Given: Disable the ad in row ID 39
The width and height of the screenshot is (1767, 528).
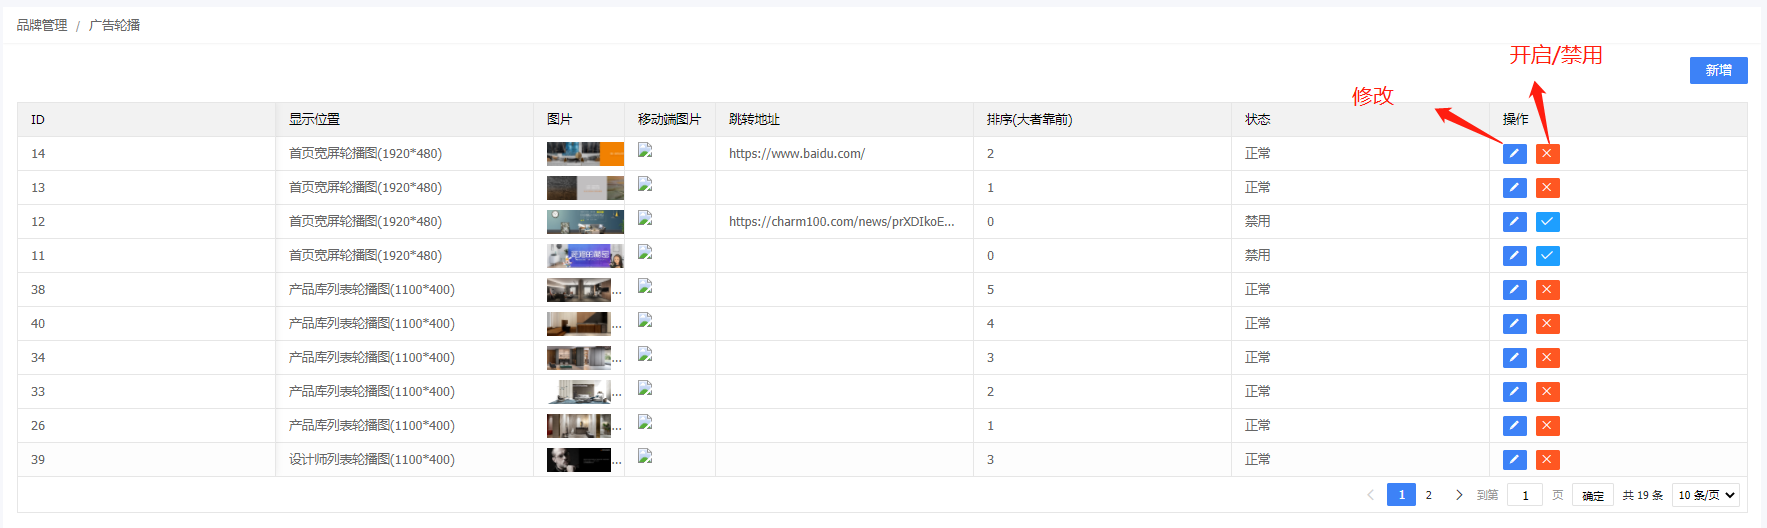Looking at the screenshot, I should click(1547, 460).
